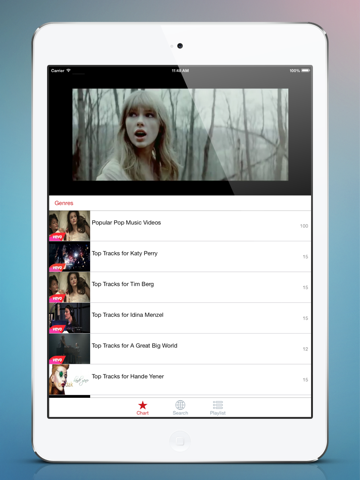
Task: Click the Hande Yener row thumbnail
Action: point(69,380)
